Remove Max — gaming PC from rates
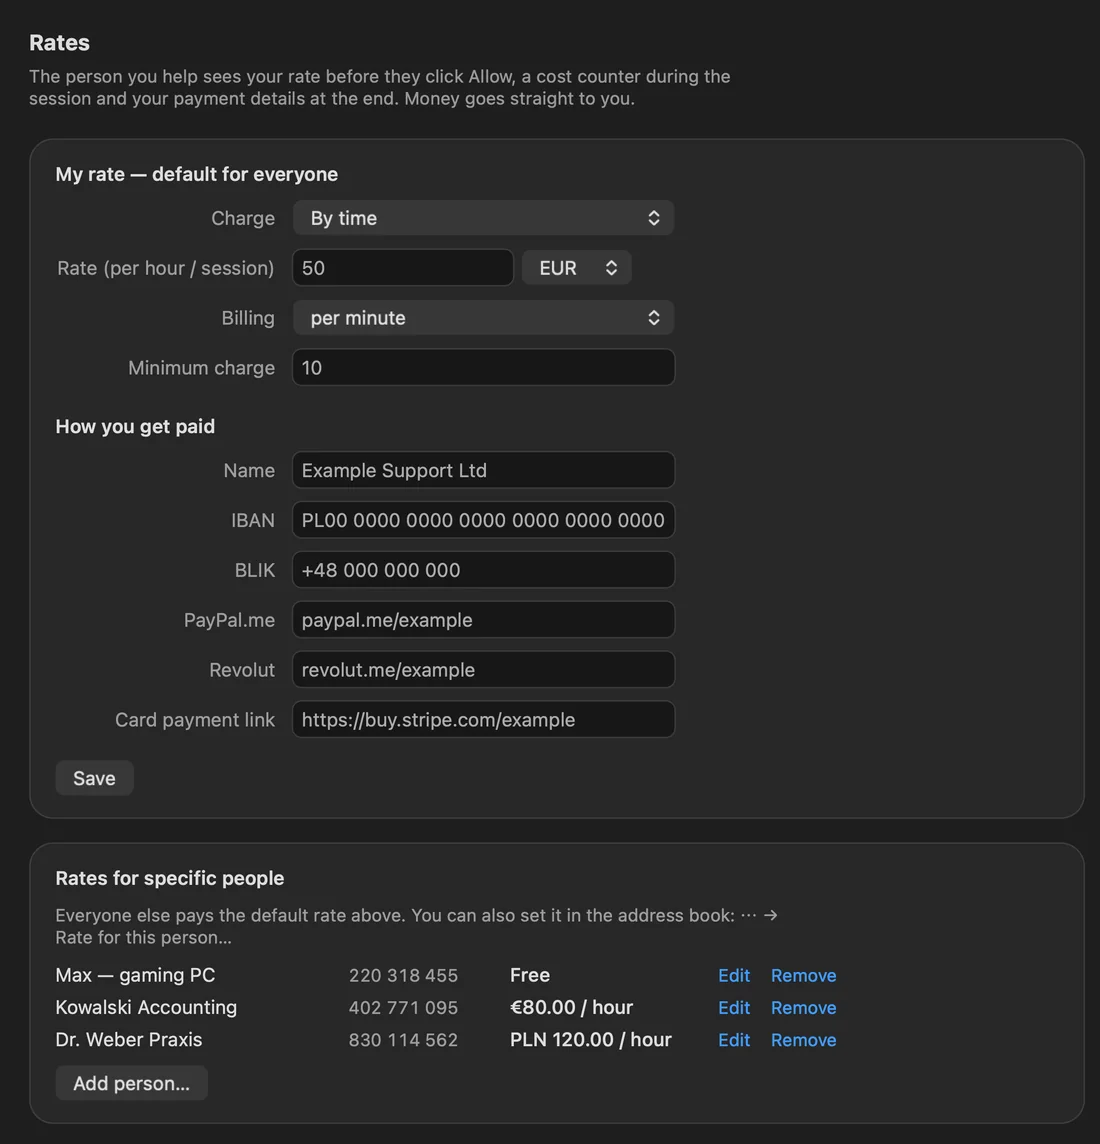 click(x=804, y=975)
